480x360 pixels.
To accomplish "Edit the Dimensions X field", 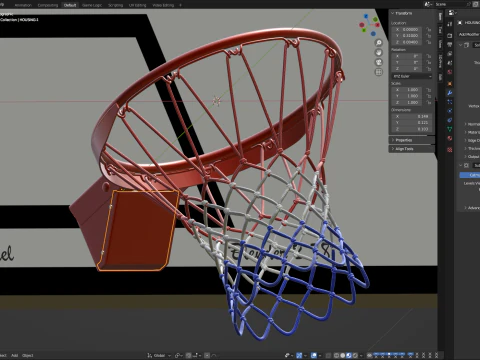I will coord(412,116).
